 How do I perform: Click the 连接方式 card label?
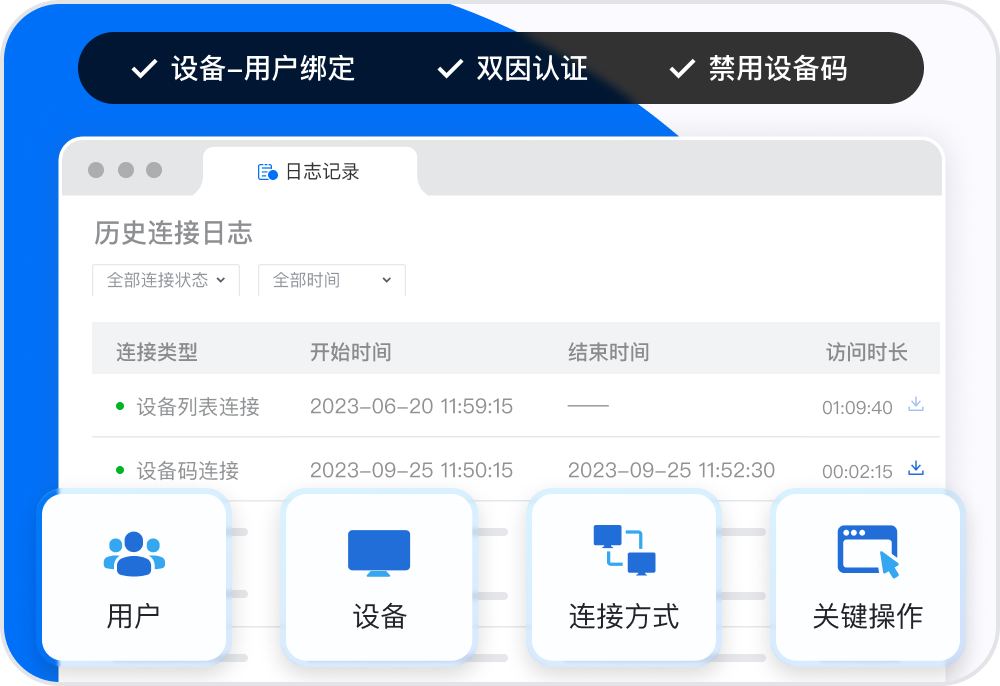(x=624, y=616)
